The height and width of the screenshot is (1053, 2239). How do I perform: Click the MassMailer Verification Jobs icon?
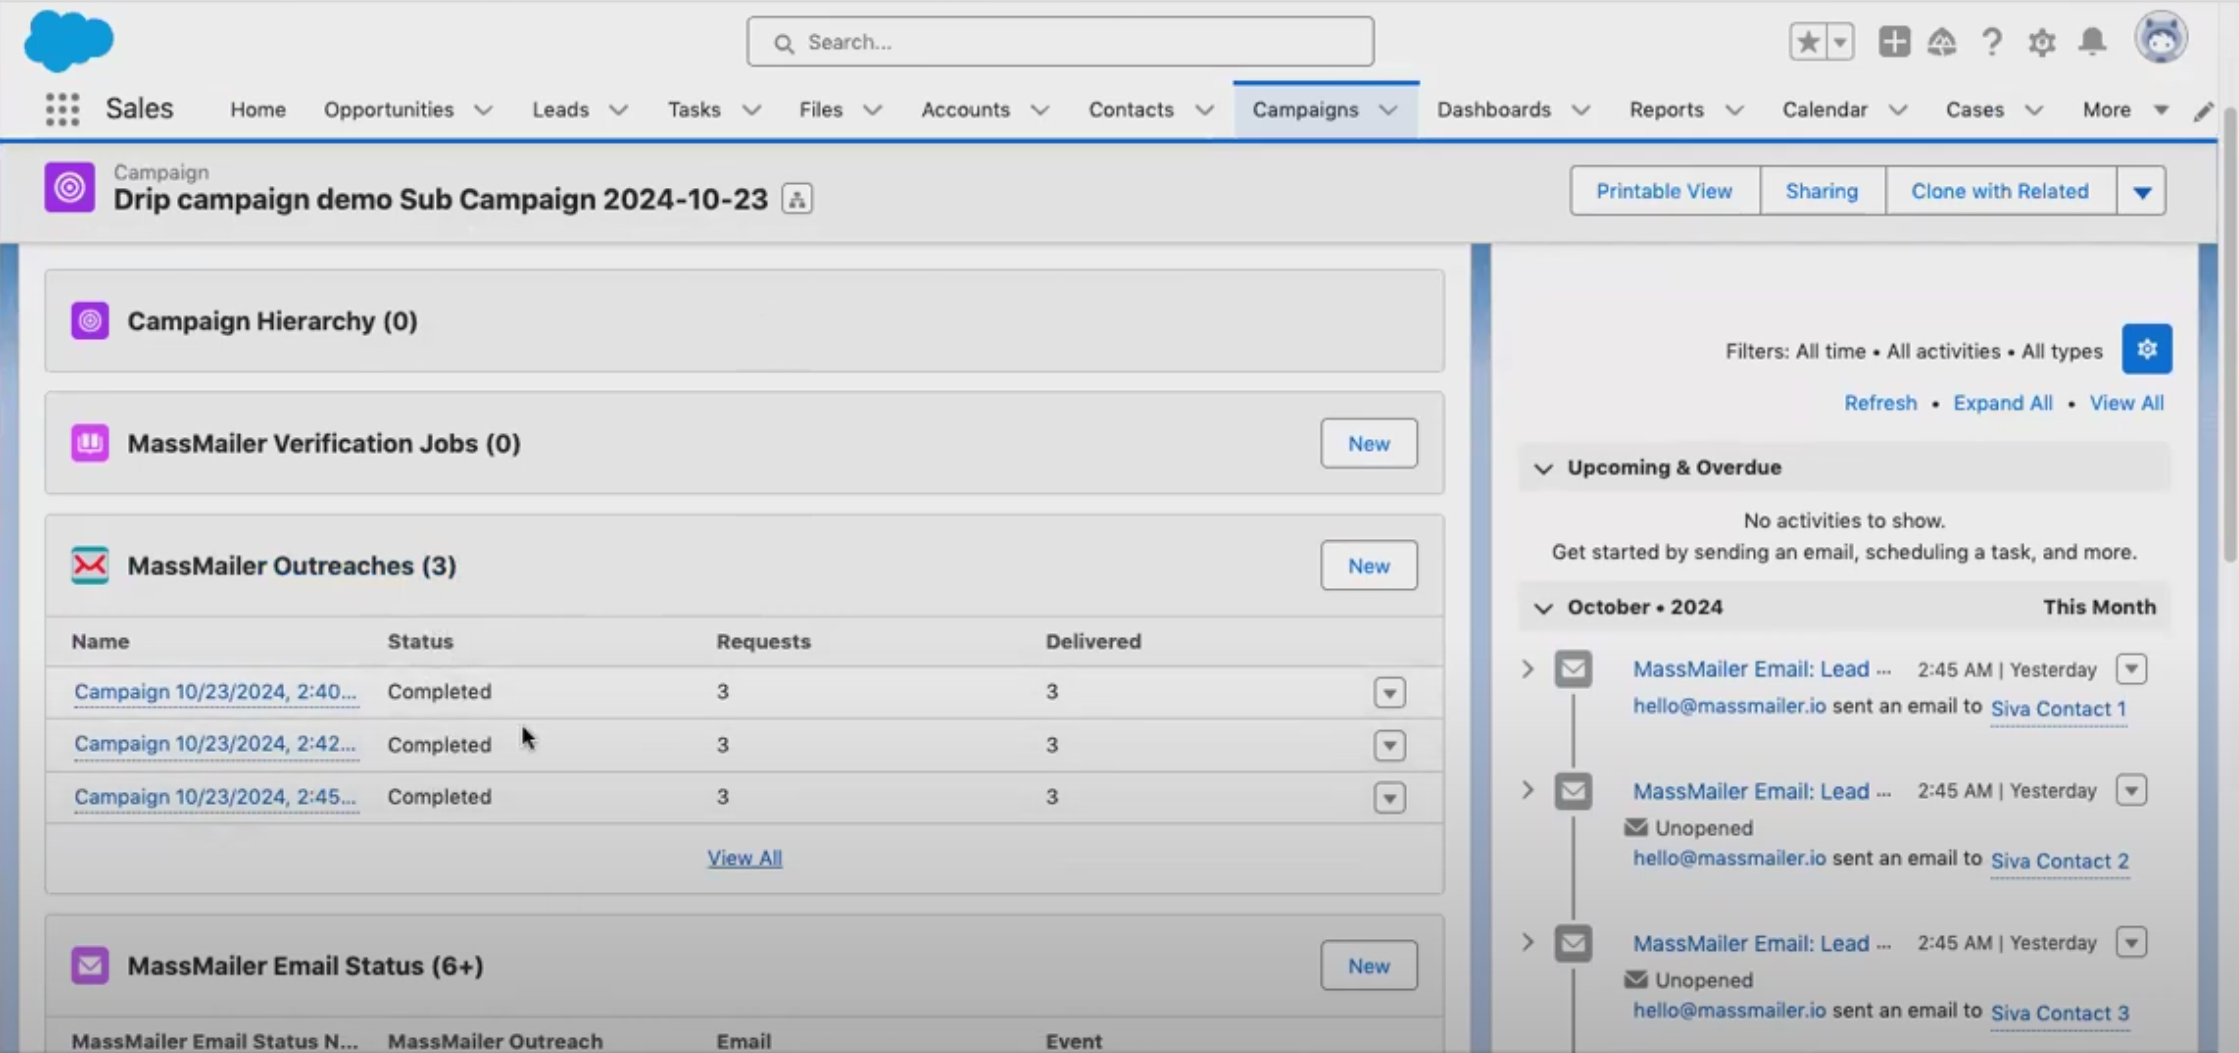pos(90,443)
